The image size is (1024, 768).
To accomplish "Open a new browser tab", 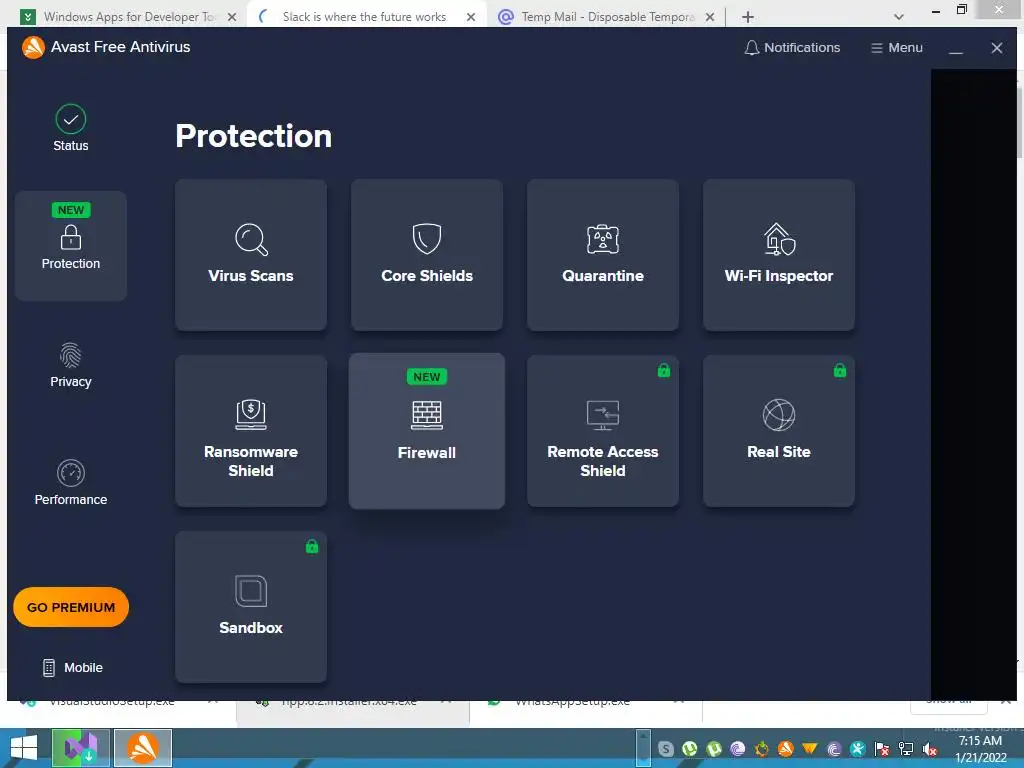I will [x=748, y=17].
